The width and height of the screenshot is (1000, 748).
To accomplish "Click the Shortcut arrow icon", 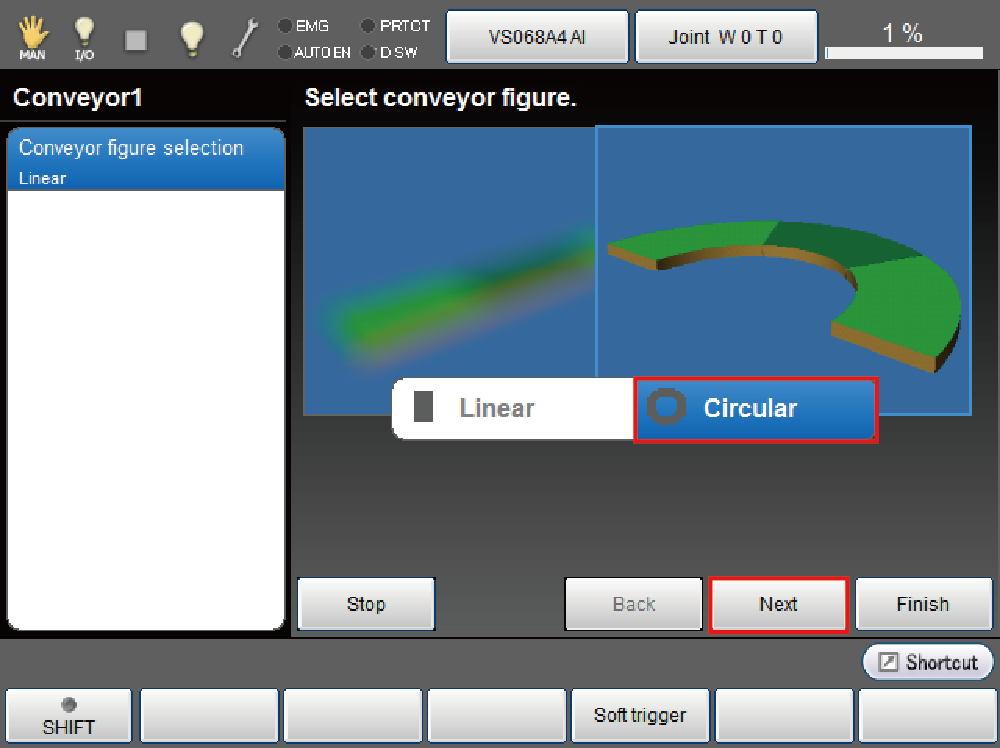I will 889,662.
